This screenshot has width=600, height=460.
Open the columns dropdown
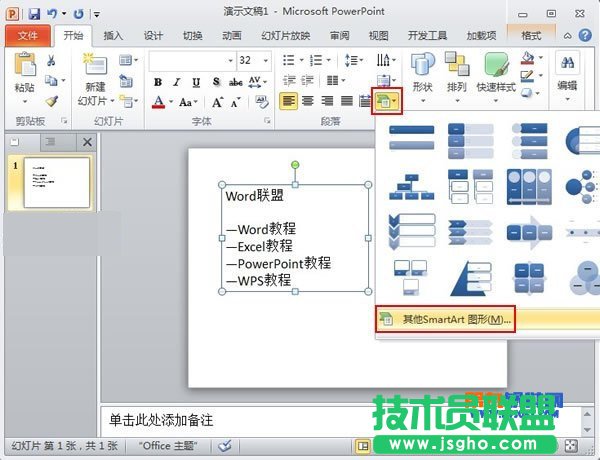[x=336, y=80]
